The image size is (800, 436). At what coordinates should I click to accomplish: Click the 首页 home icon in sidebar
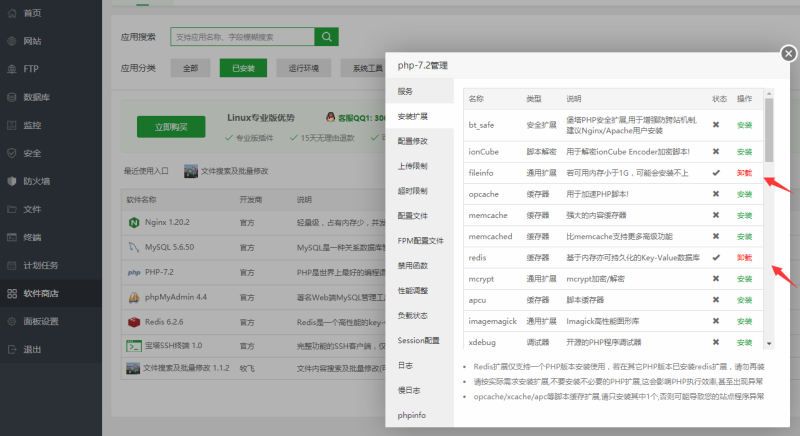click(x=12, y=13)
